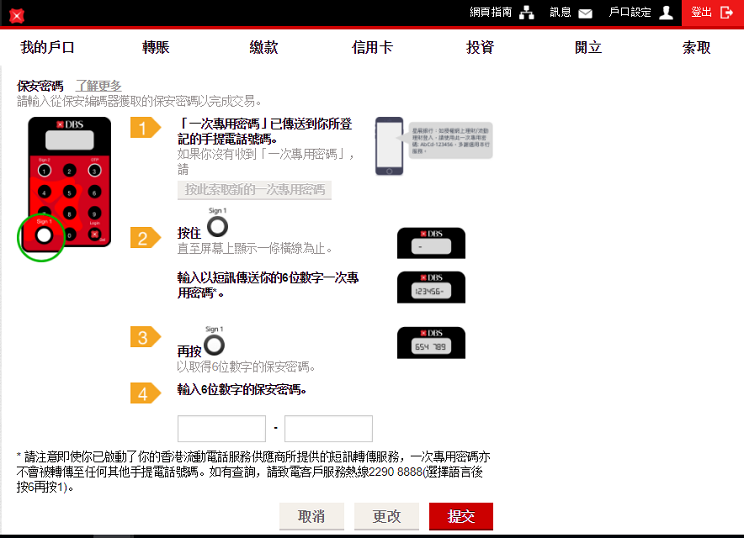Screen dimensions: 744x538
Task: Click the 了解更多 link
Action: coord(98,86)
